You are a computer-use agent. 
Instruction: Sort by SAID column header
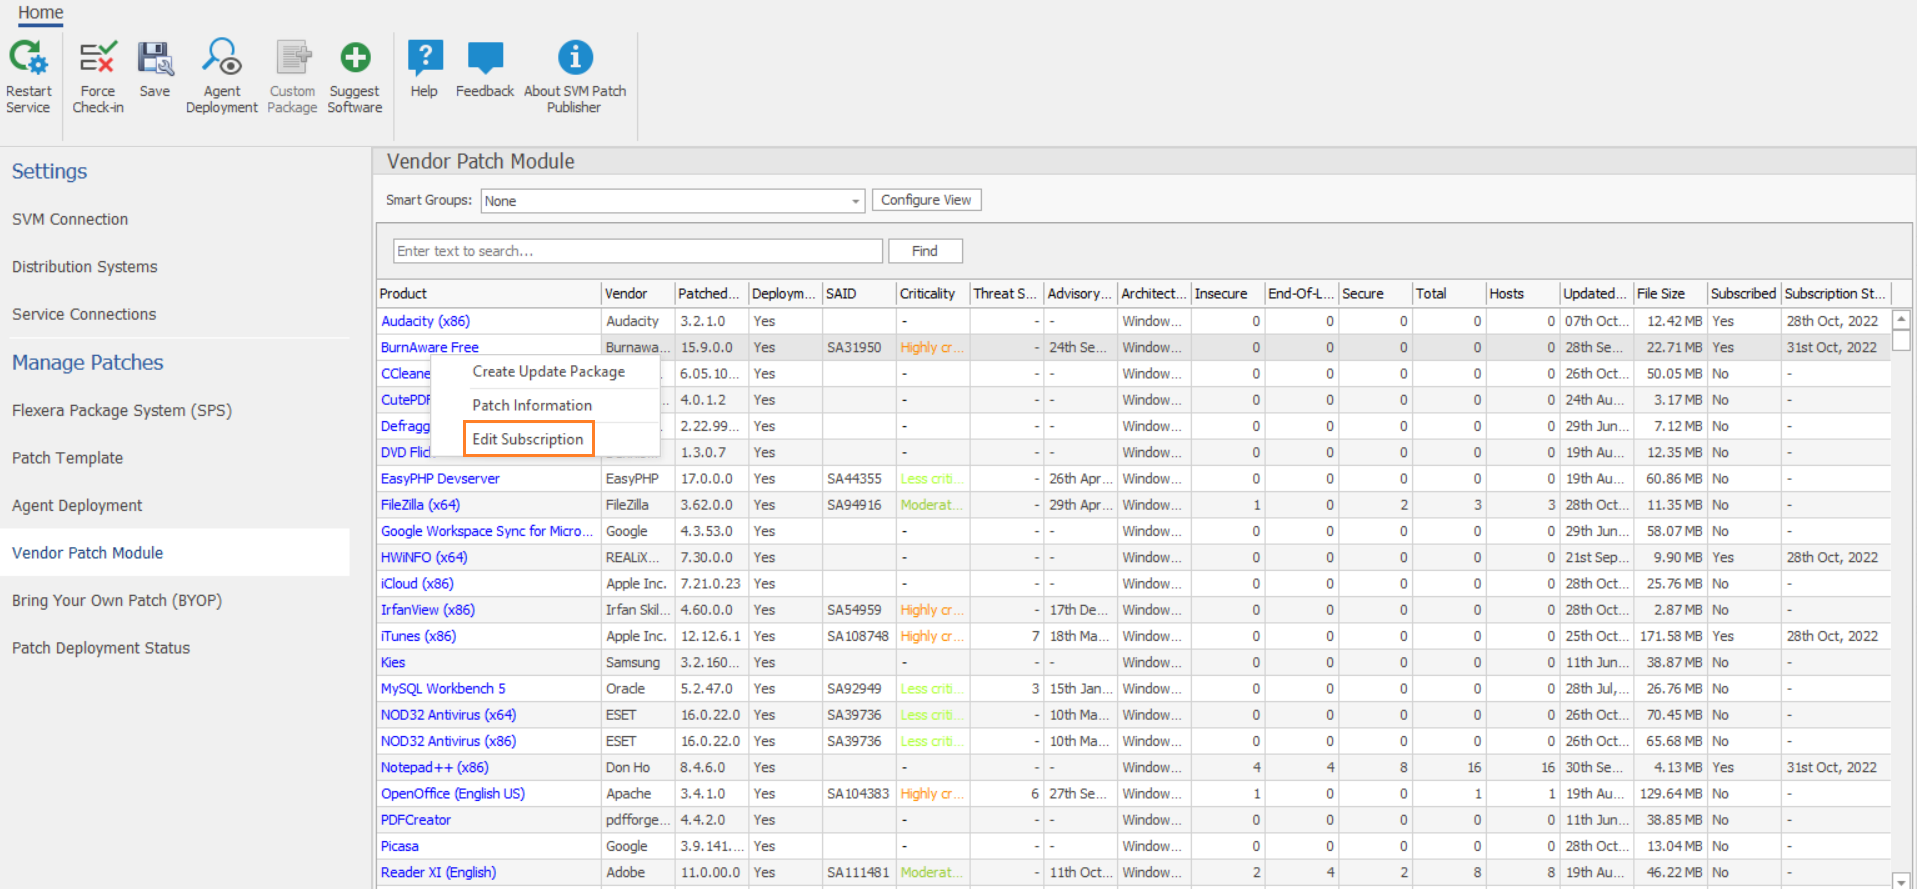pyautogui.click(x=858, y=294)
